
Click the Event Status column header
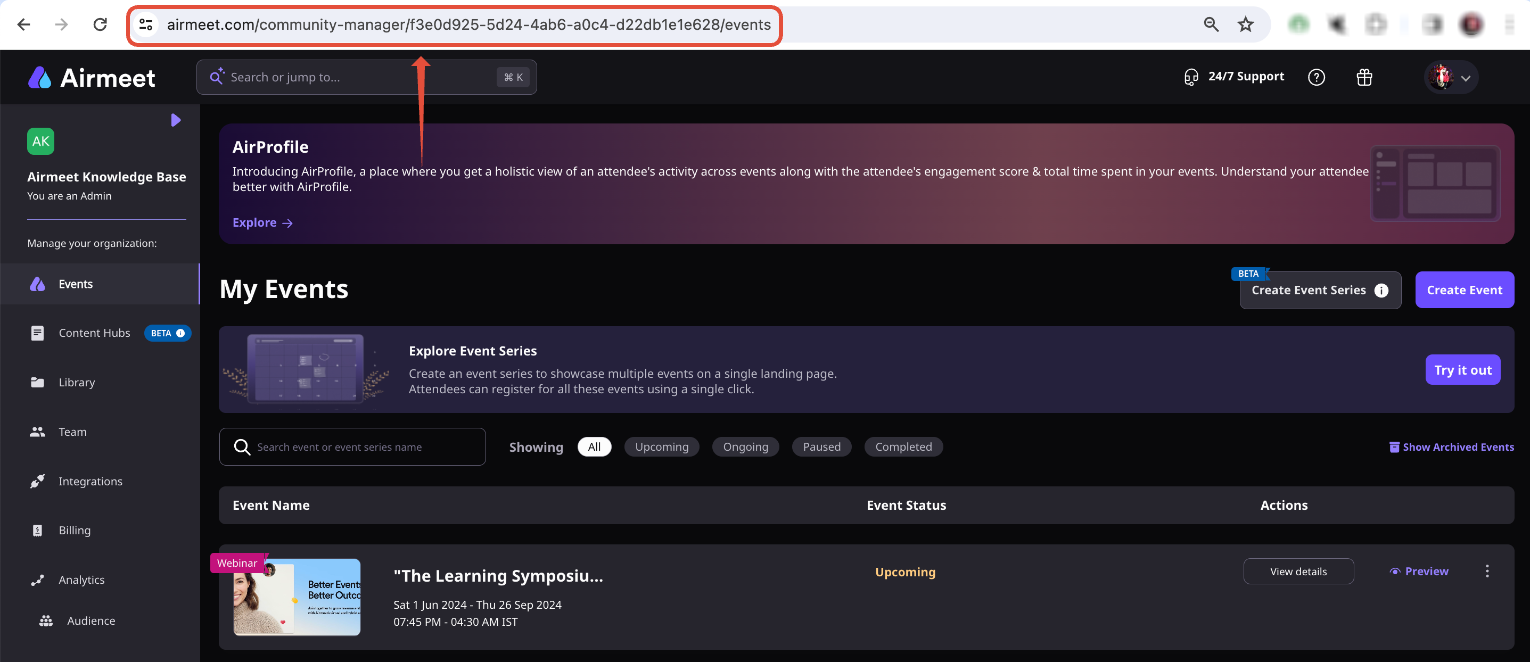point(906,505)
